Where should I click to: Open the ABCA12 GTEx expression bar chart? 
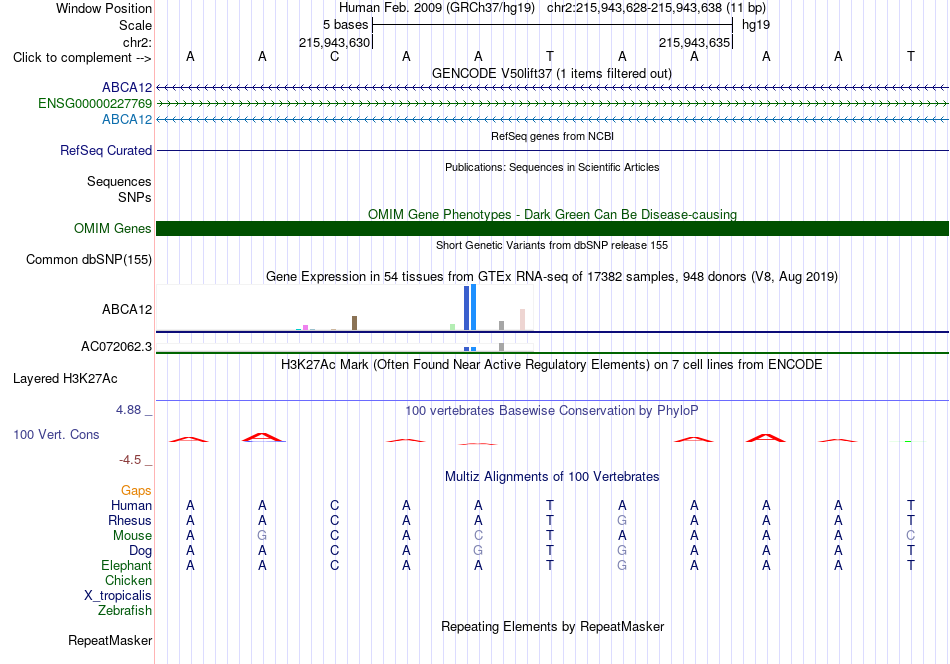tap(345, 308)
